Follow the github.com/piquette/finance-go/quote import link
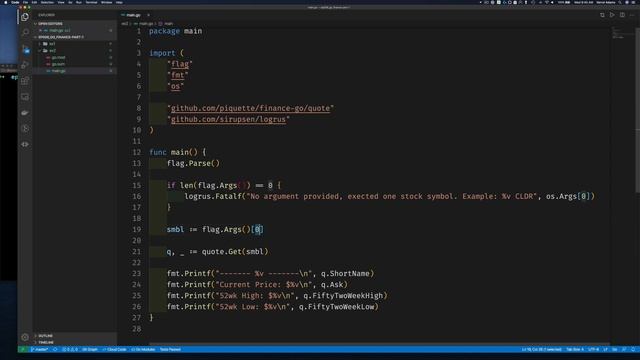 (250, 108)
